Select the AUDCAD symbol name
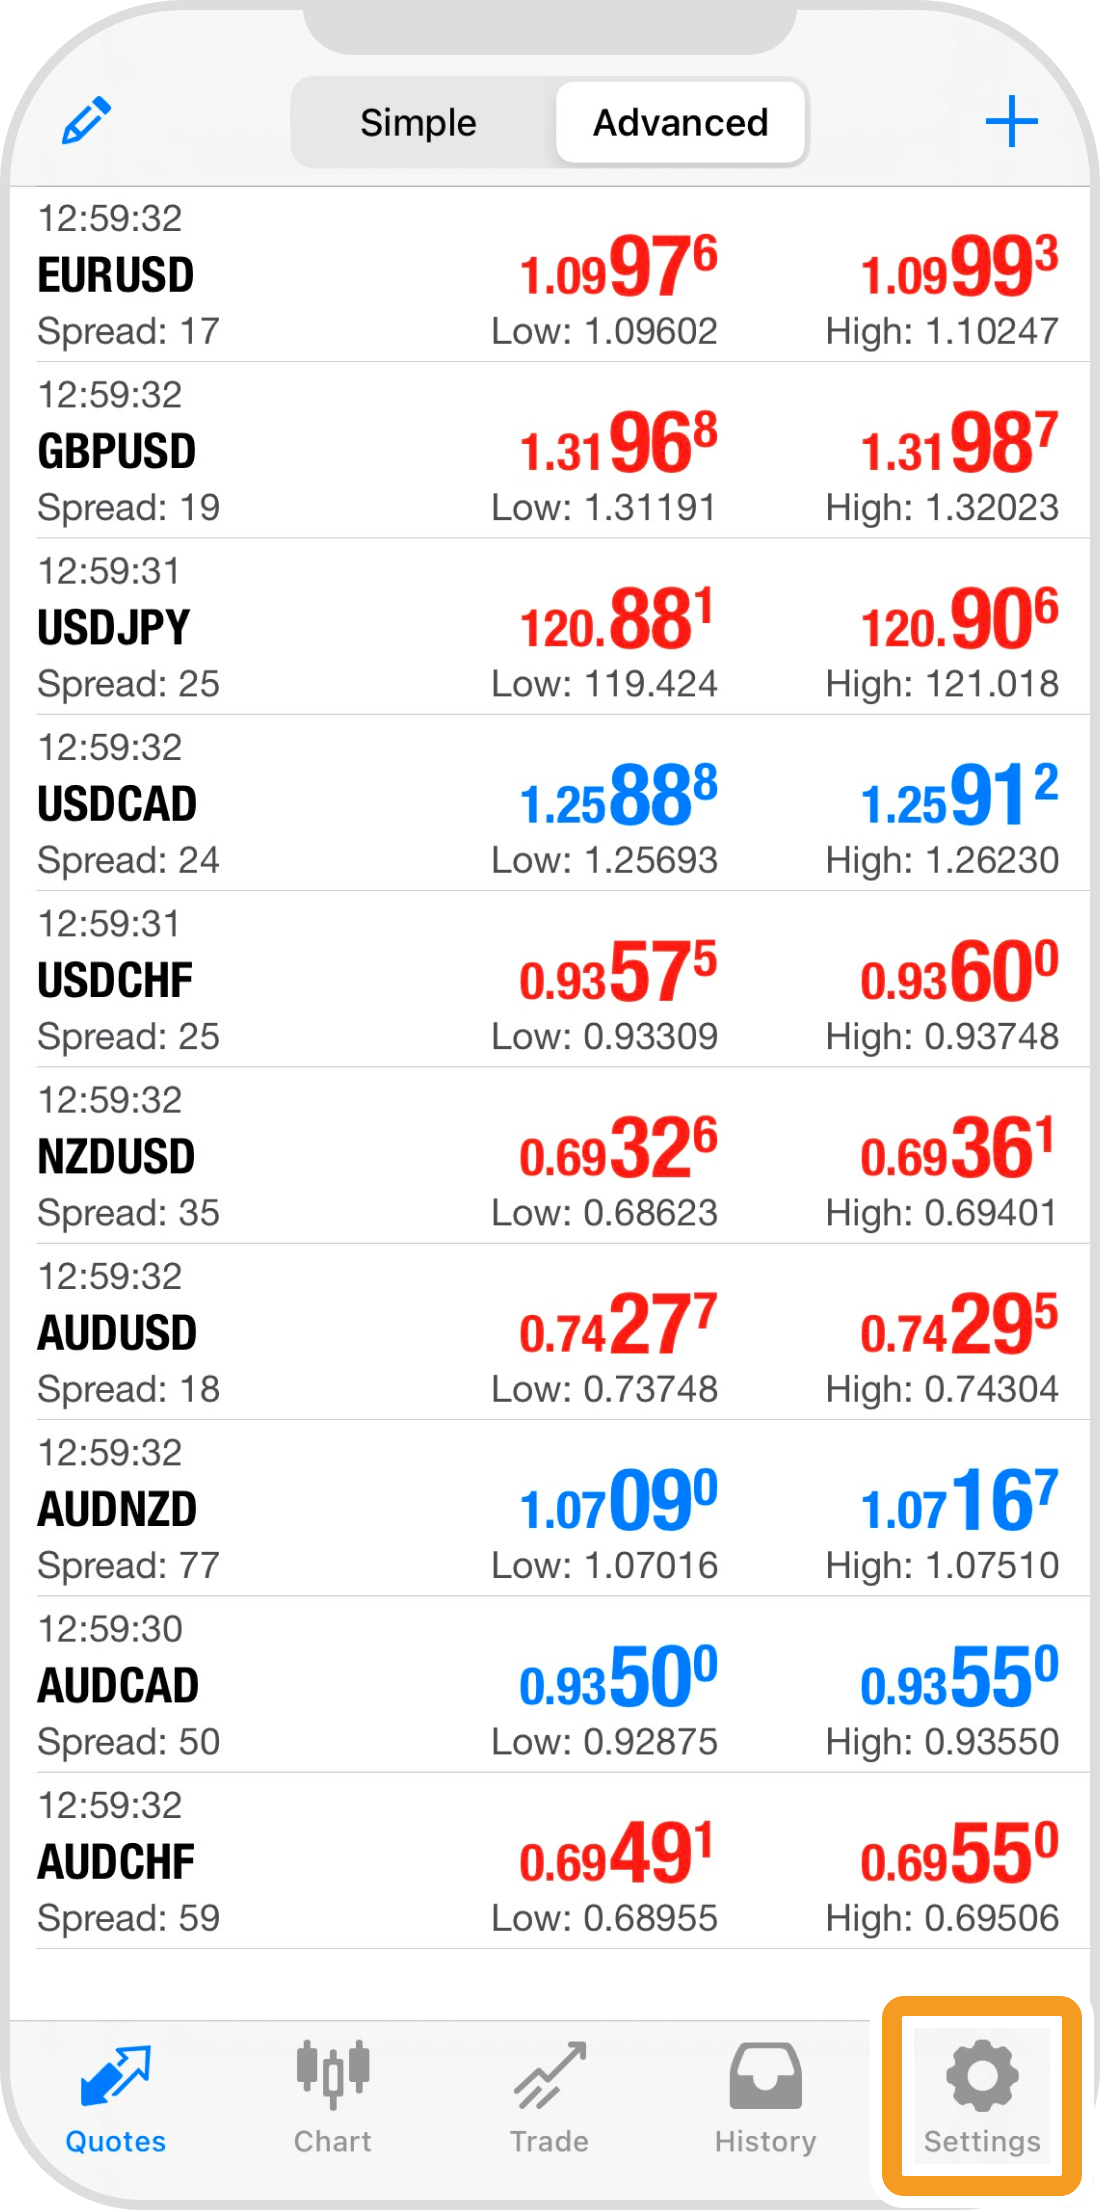 click(x=118, y=1686)
